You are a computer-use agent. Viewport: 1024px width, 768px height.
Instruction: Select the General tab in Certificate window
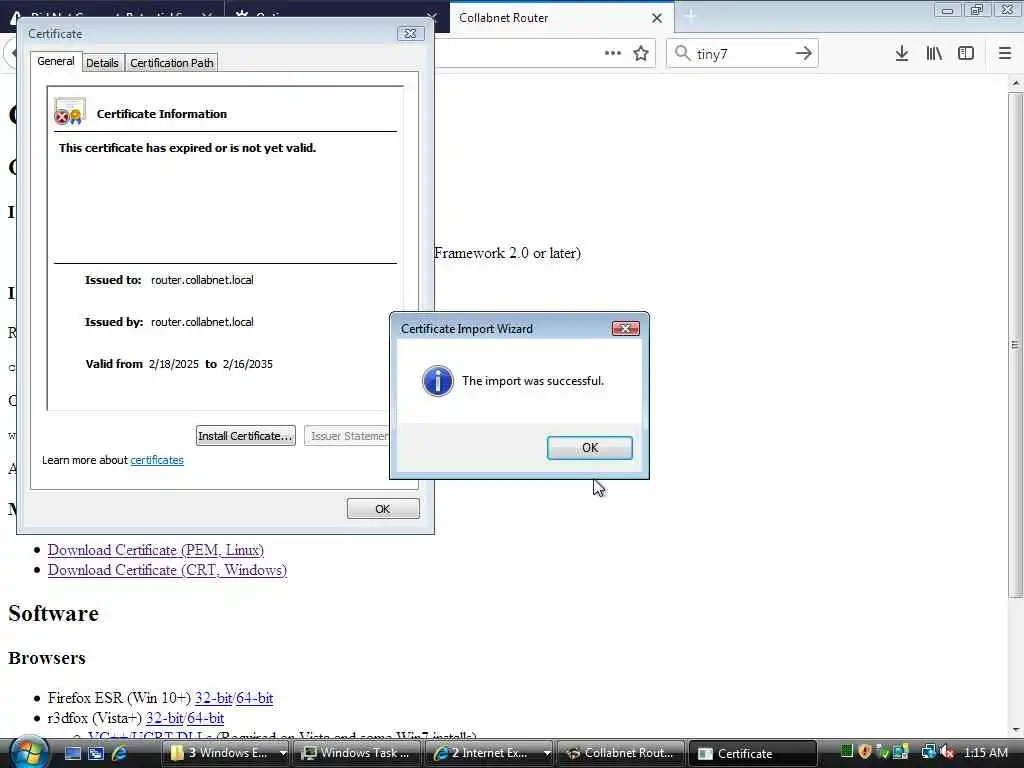[x=56, y=61]
